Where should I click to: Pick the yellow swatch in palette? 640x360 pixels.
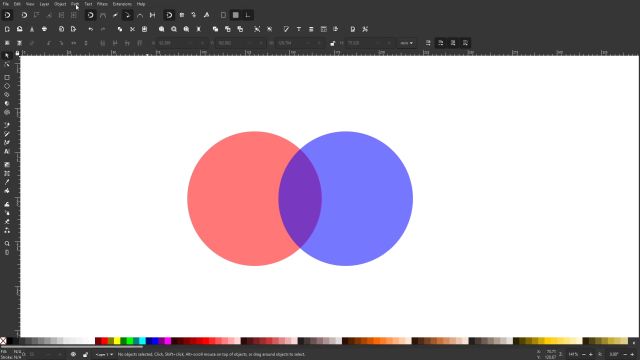point(117,341)
